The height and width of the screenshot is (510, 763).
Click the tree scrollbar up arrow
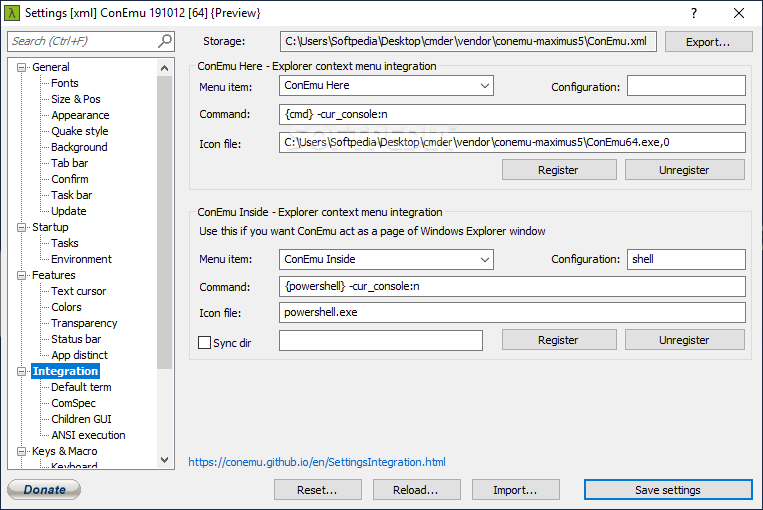pos(164,68)
